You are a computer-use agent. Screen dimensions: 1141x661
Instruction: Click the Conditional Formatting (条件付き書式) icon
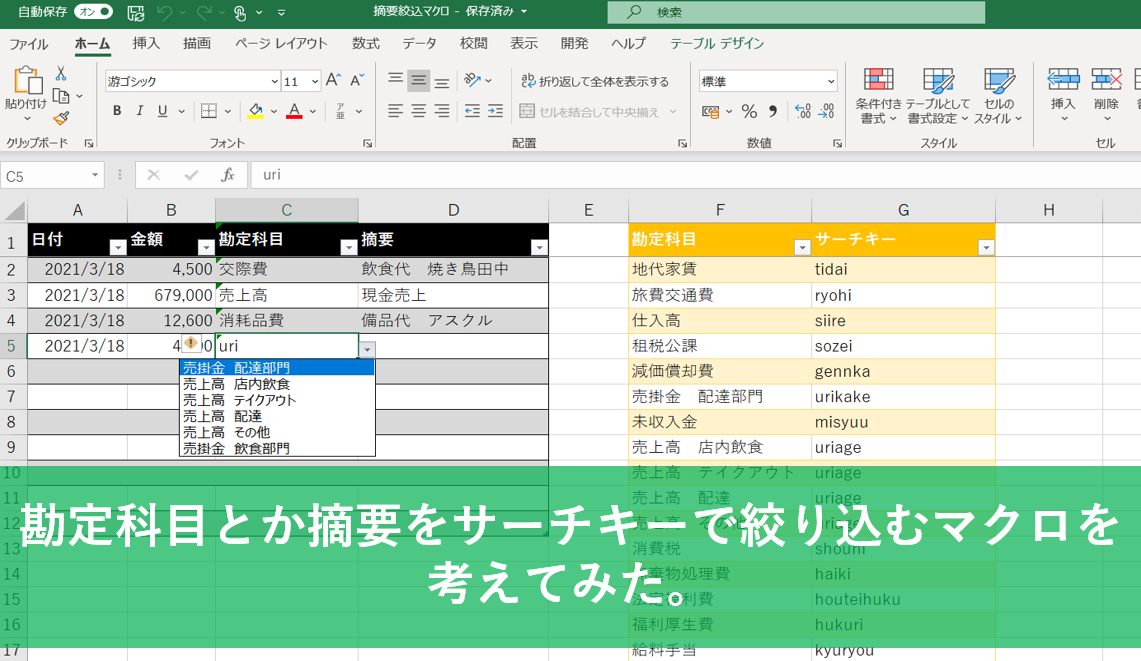click(x=878, y=97)
